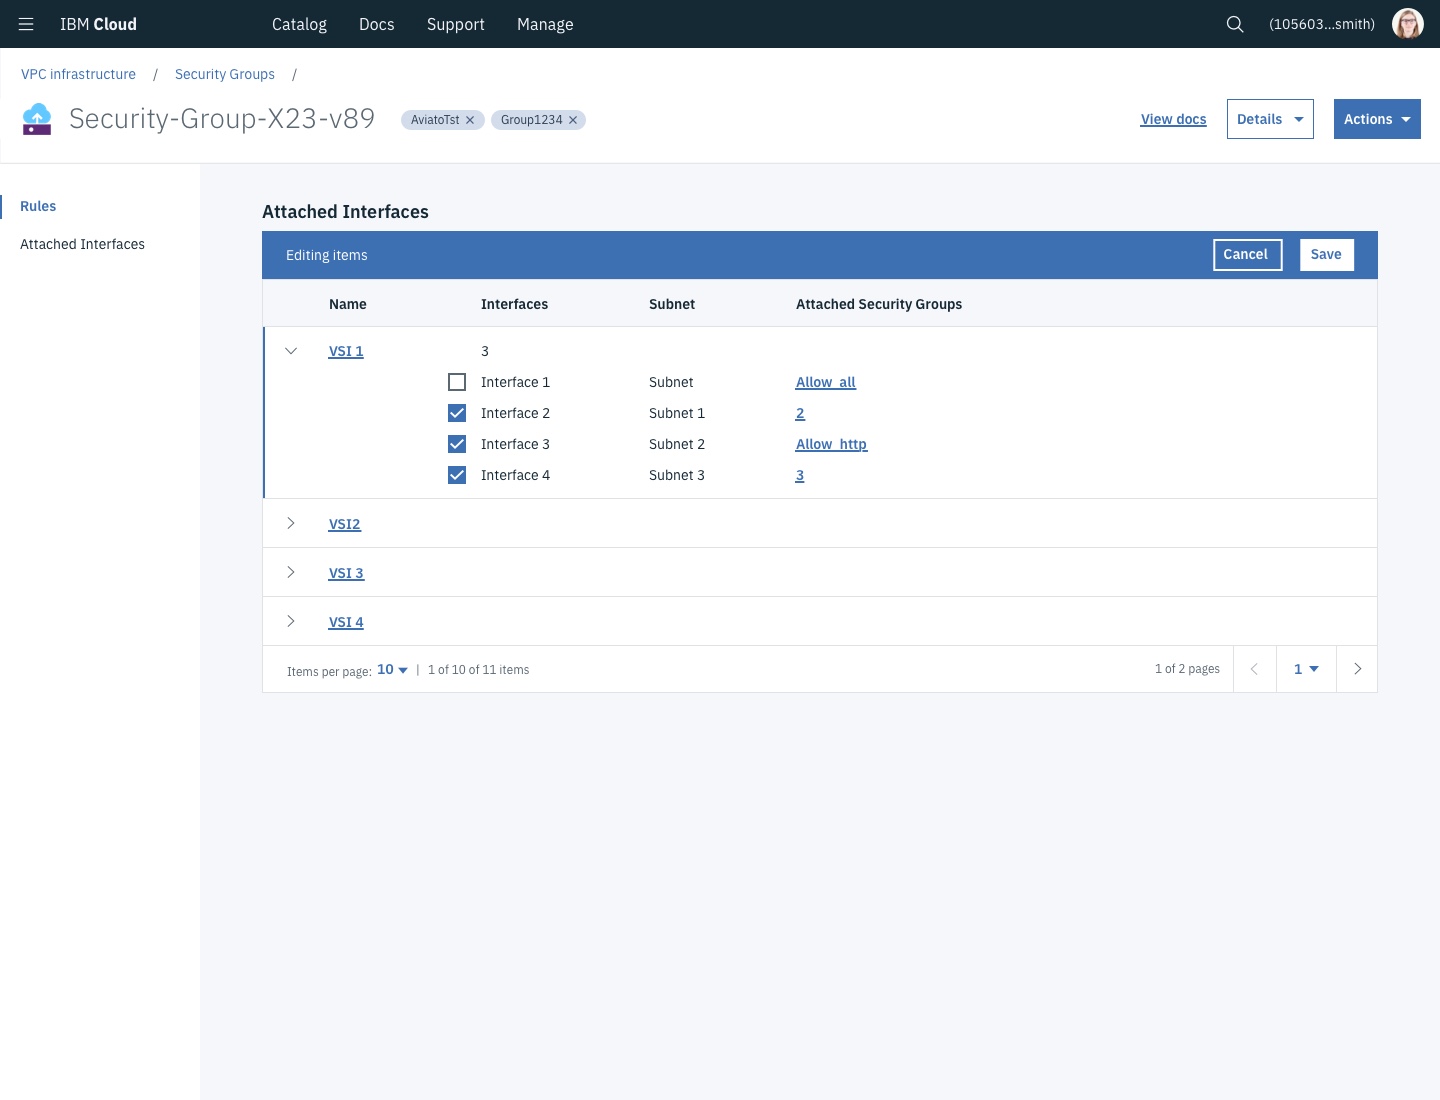Screen dimensions: 1440x1100
Task: Cancel editing items
Action: click(1246, 254)
